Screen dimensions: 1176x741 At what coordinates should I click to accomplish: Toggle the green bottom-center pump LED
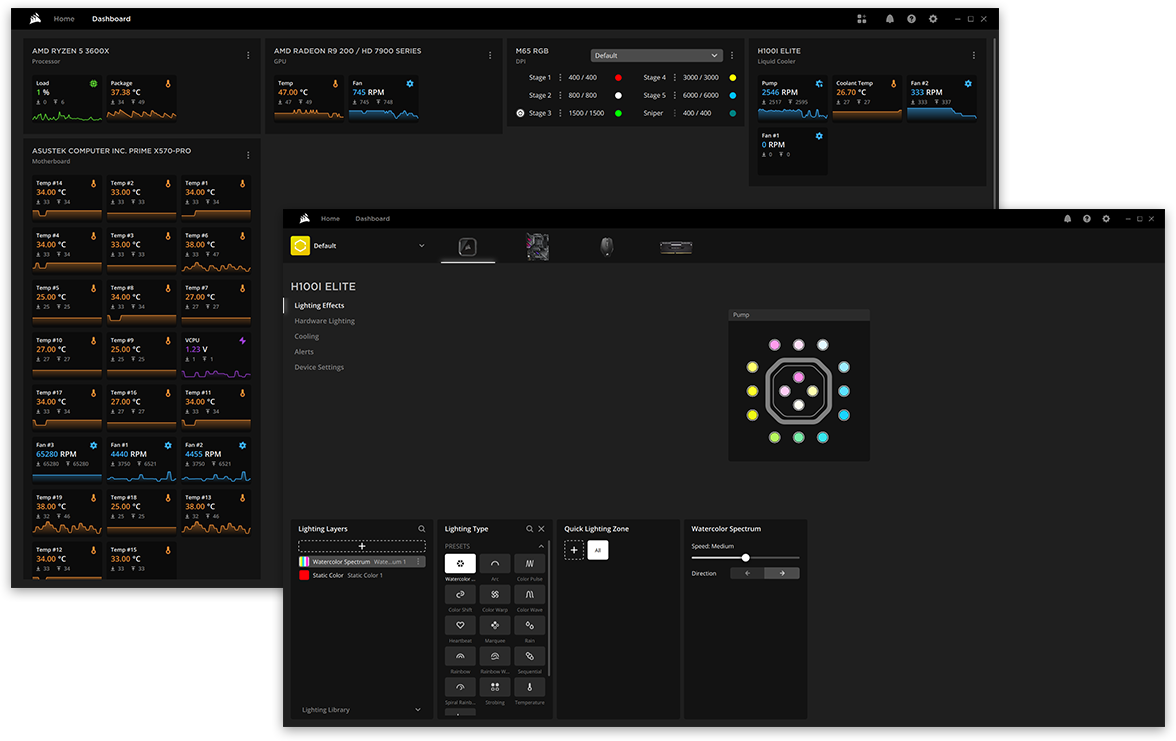pos(799,437)
